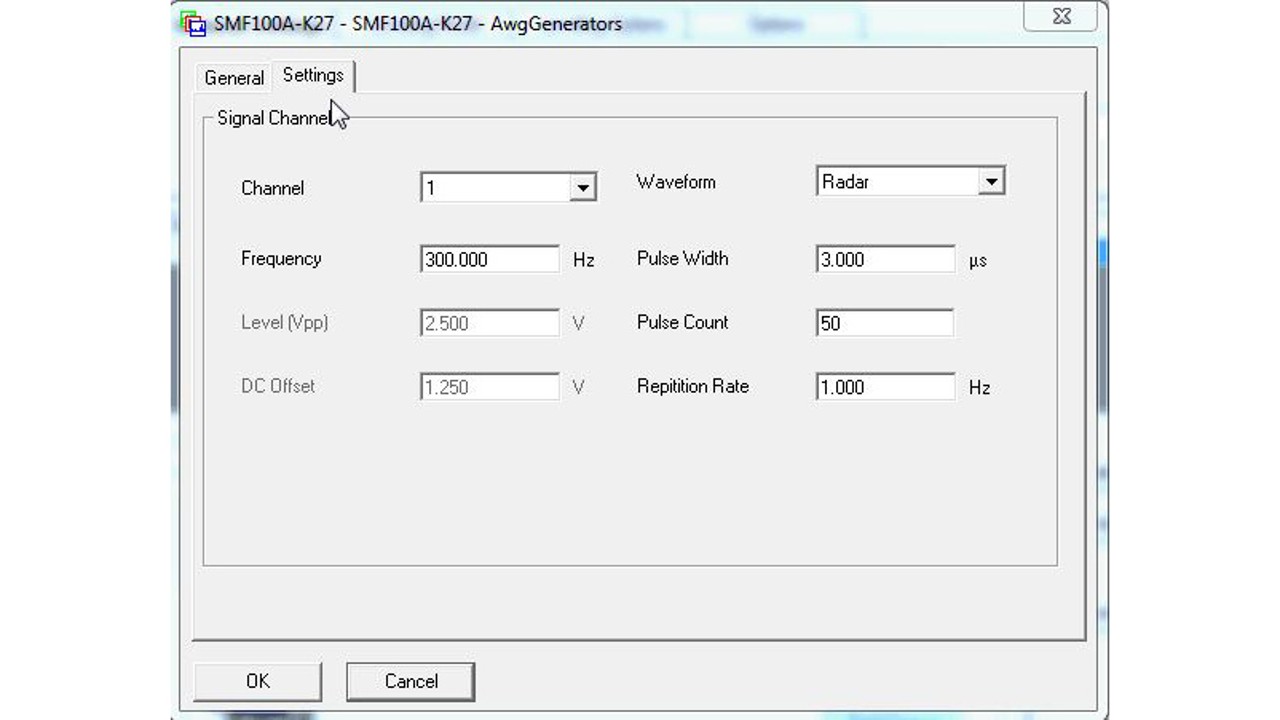1280x720 pixels.
Task: Click the Pulse Count label
Action: [x=683, y=322]
